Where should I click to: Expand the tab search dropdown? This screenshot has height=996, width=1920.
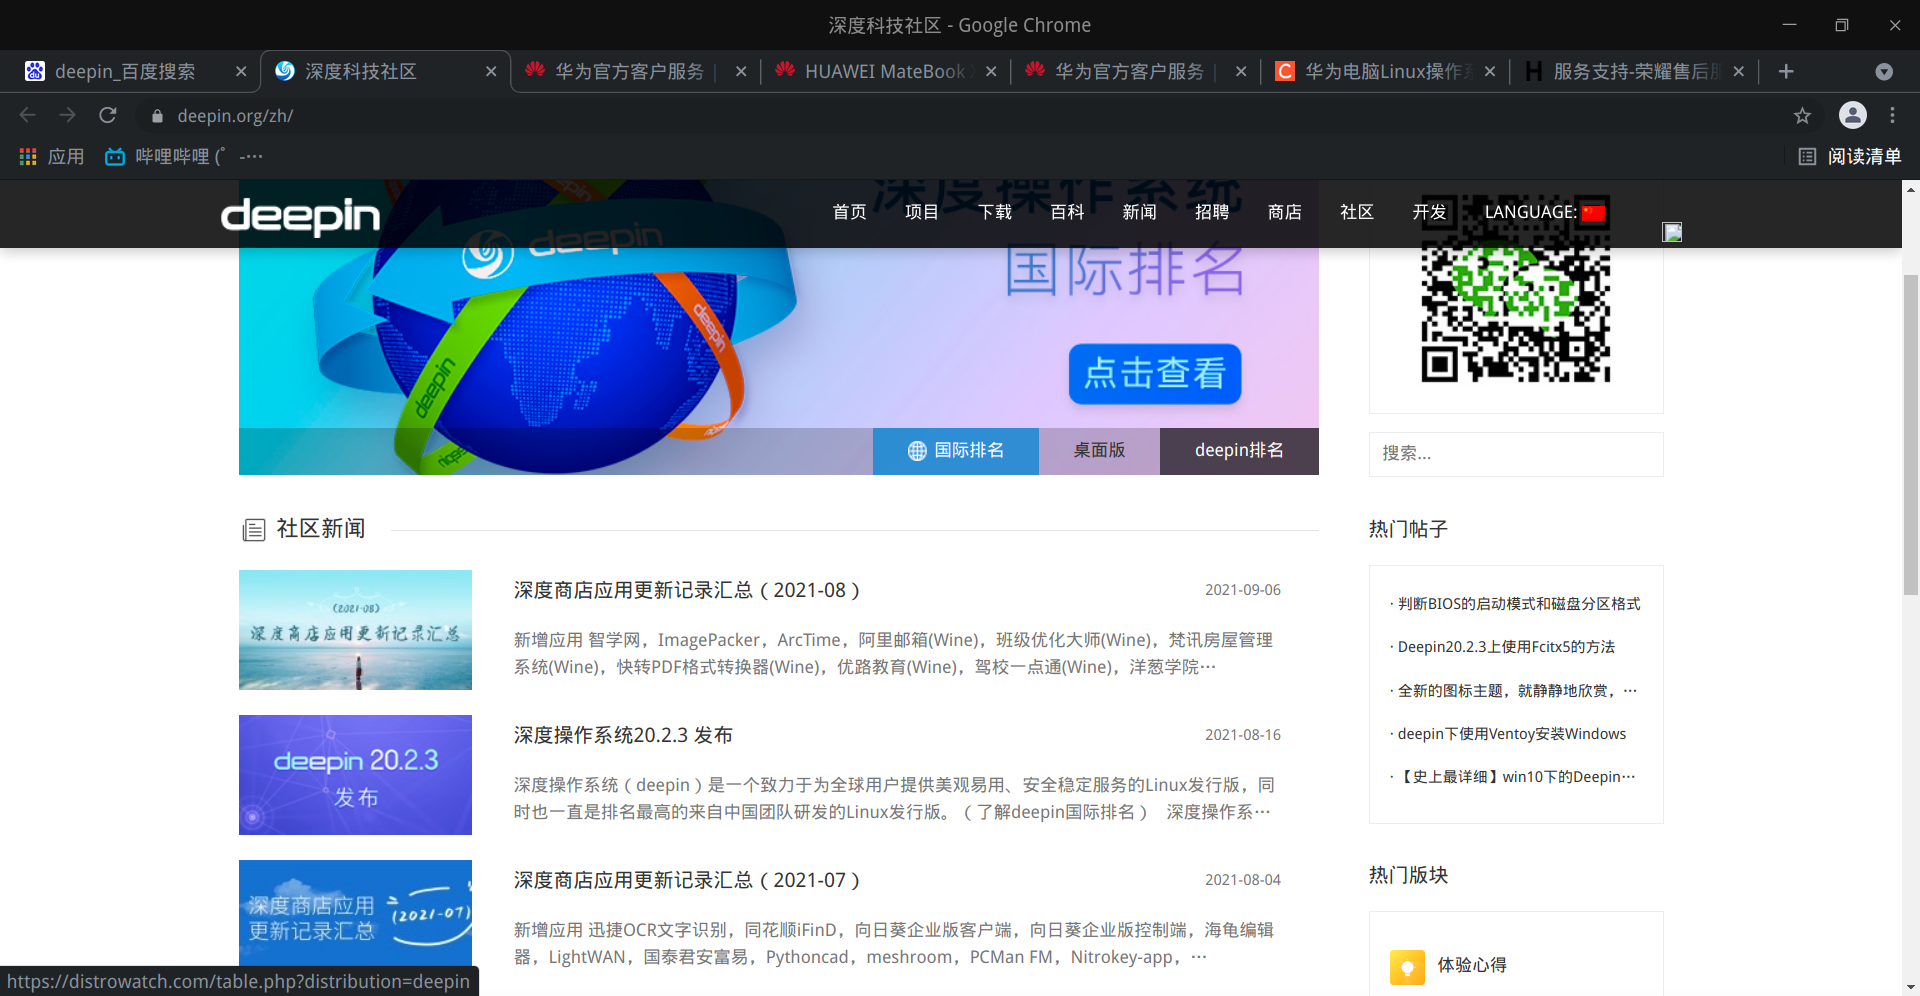click(1884, 71)
